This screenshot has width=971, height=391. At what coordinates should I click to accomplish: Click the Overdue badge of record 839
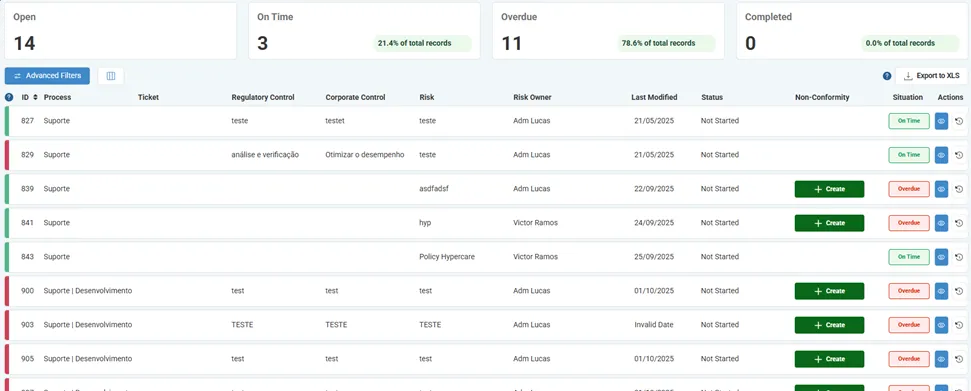pyautogui.click(x=909, y=189)
